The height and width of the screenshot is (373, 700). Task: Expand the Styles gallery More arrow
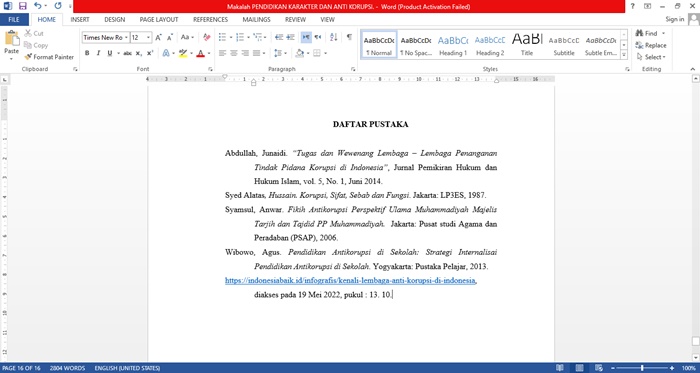click(624, 55)
